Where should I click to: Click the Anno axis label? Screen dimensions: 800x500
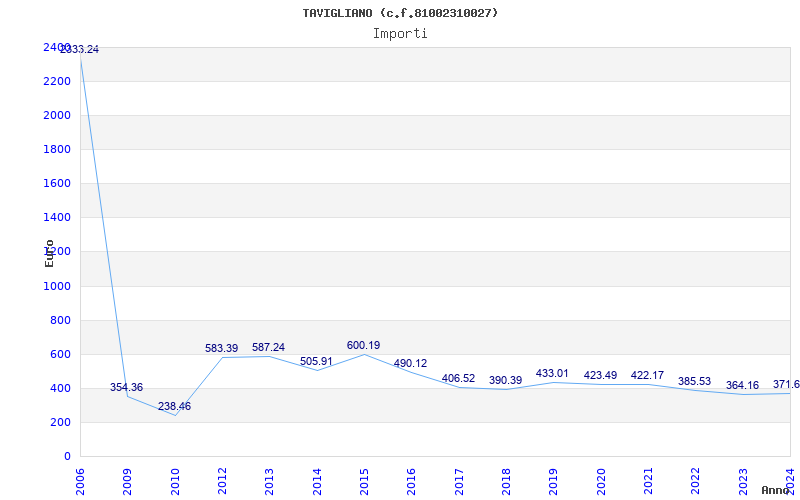(x=776, y=490)
